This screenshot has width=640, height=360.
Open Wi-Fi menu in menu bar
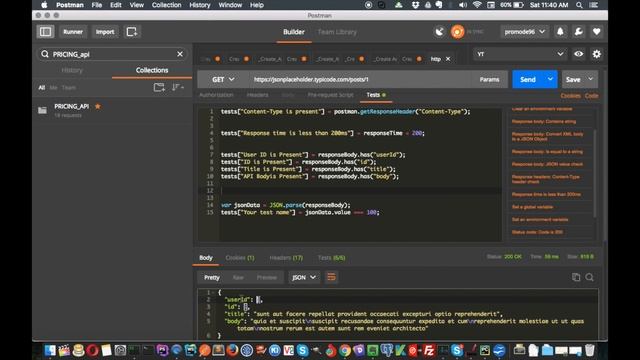point(477,5)
